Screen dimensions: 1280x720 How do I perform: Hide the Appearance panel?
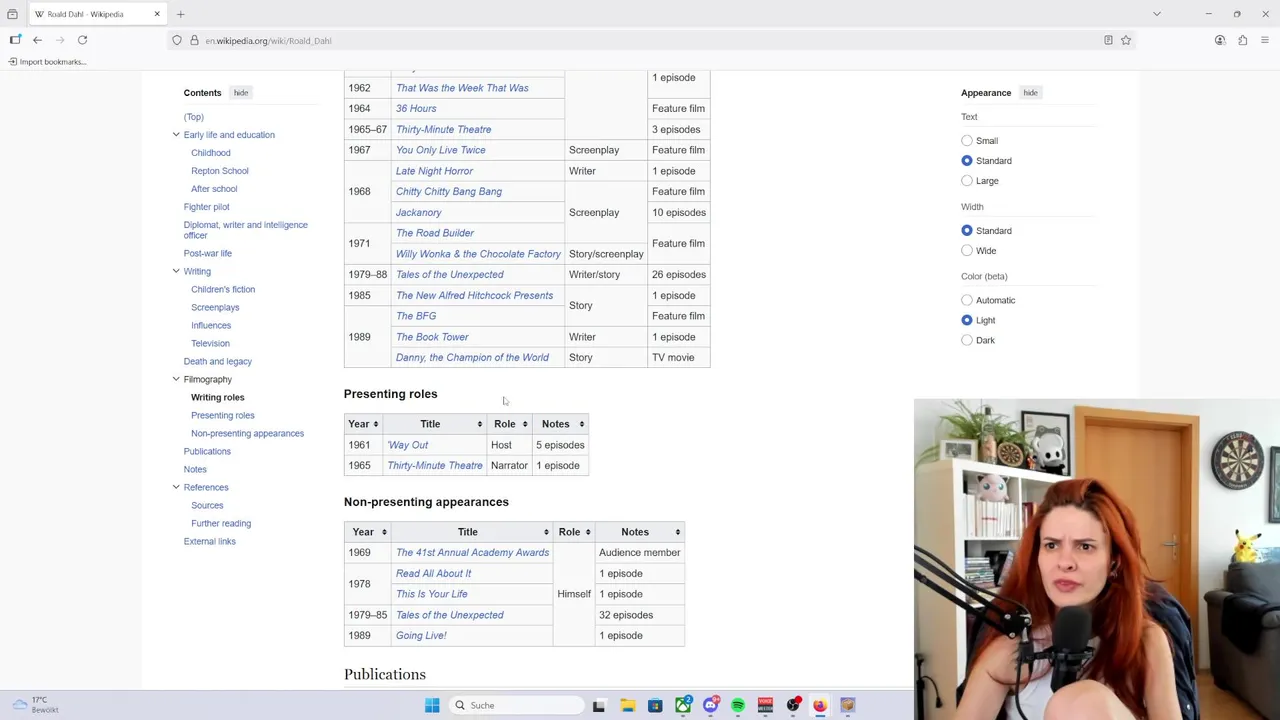coord(1030,93)
